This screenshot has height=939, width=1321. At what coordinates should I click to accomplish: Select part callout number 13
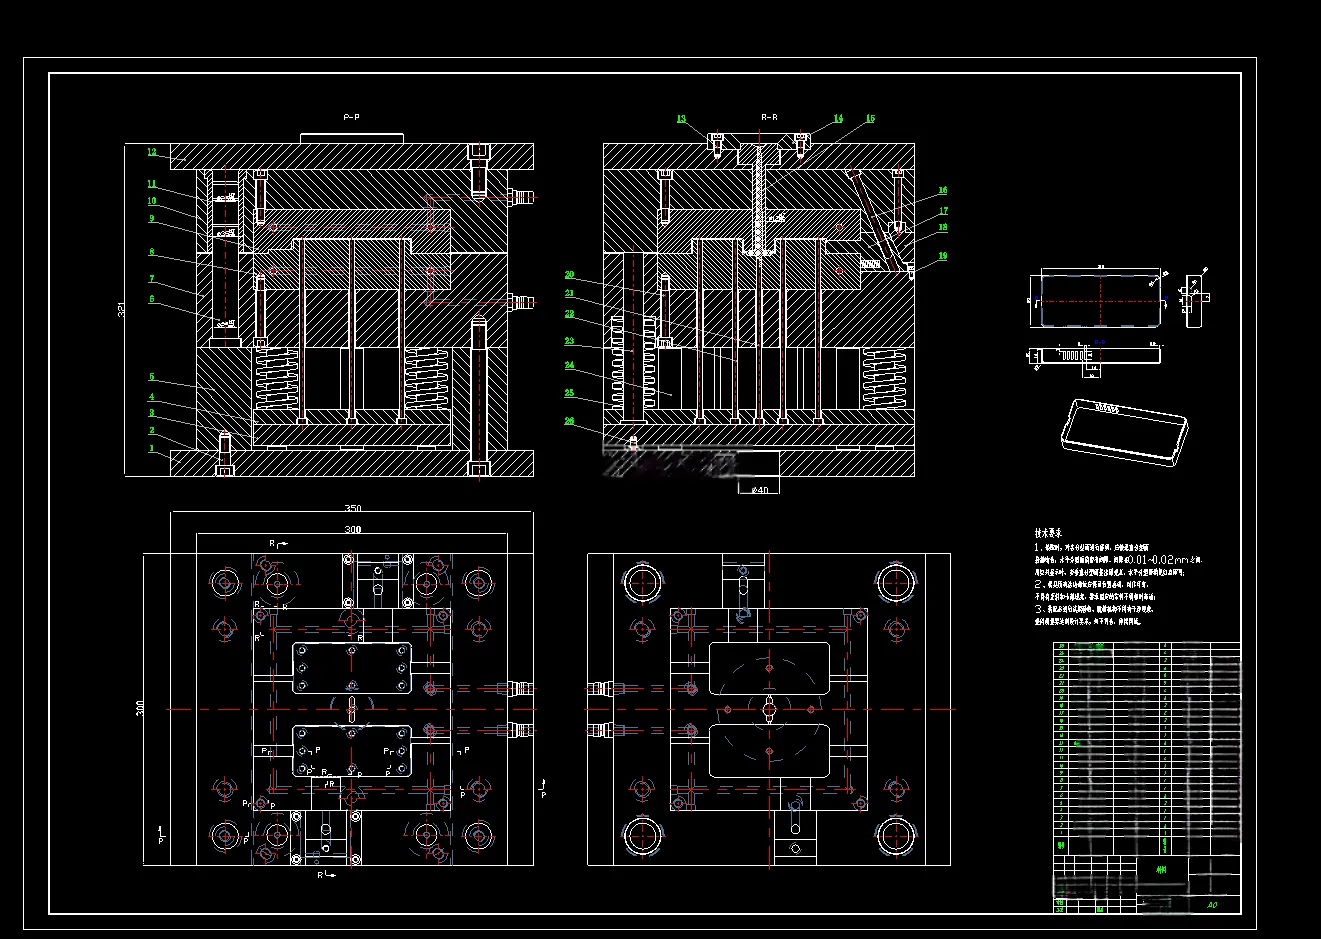681,119
